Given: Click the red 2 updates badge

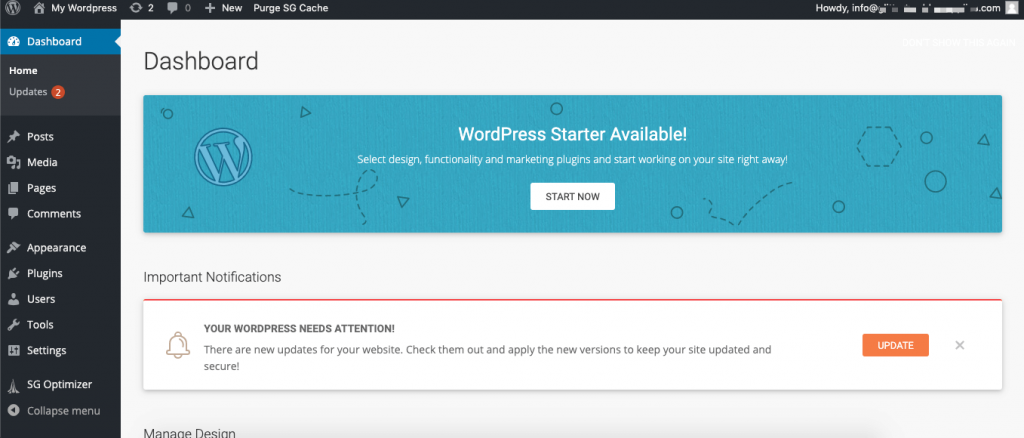Looking at the screenshot, I should (57, 92).
